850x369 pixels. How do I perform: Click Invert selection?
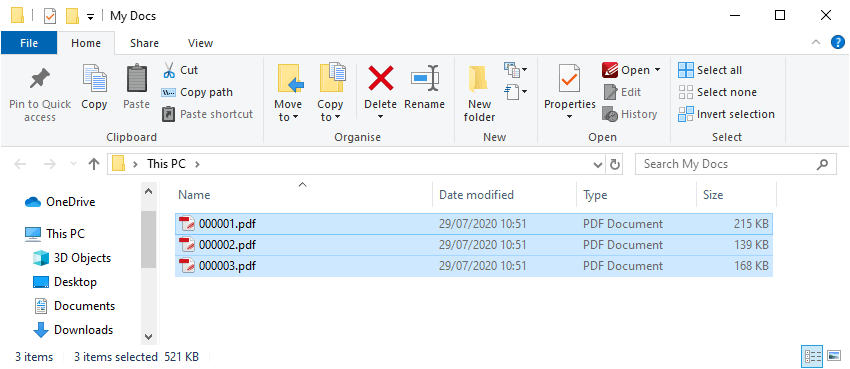click(726, 114)
